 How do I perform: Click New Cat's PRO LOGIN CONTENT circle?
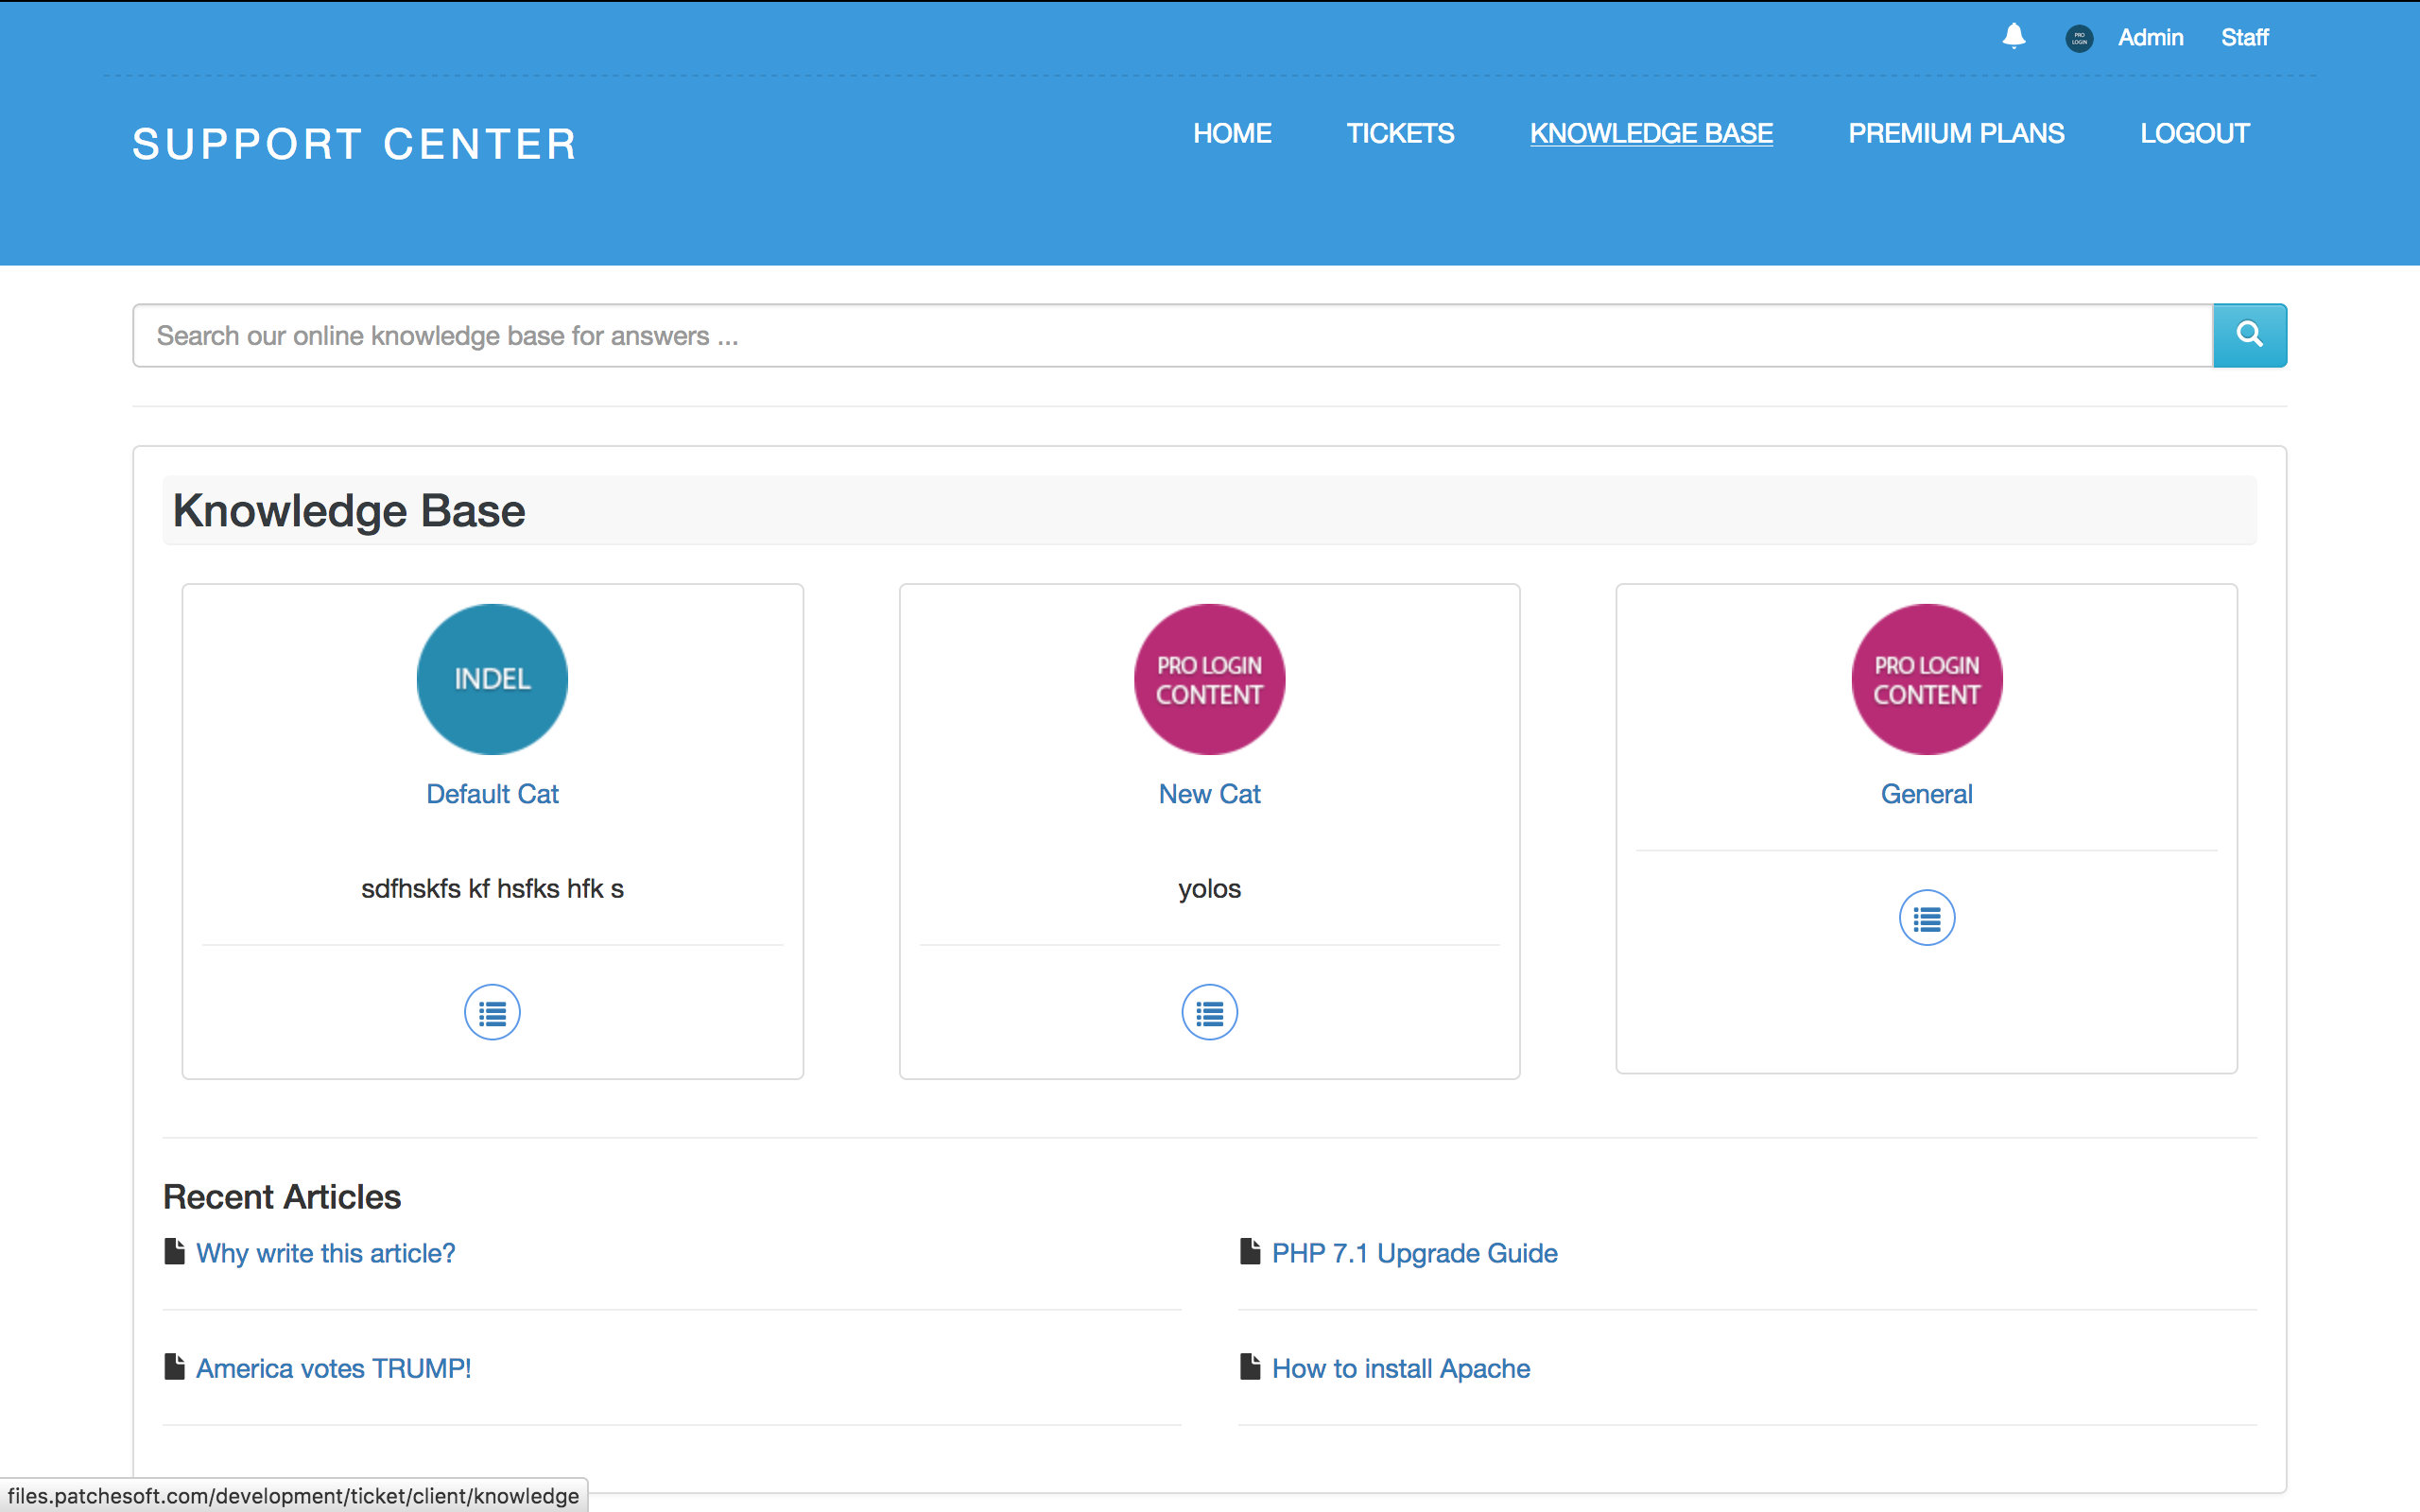pyautogui.click(x=1209, y=679)
